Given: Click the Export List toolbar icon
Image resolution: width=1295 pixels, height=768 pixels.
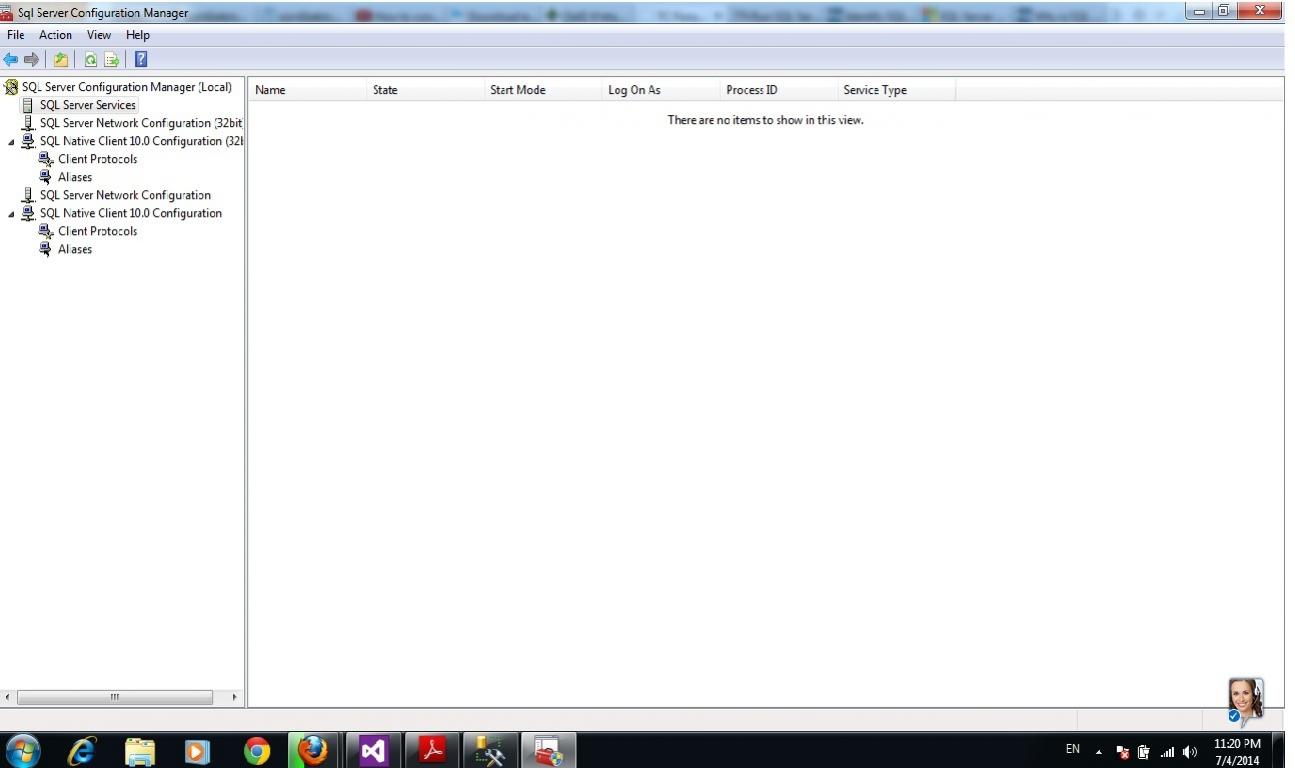Looking at the screenshot, I should click(x=112, y=60).
